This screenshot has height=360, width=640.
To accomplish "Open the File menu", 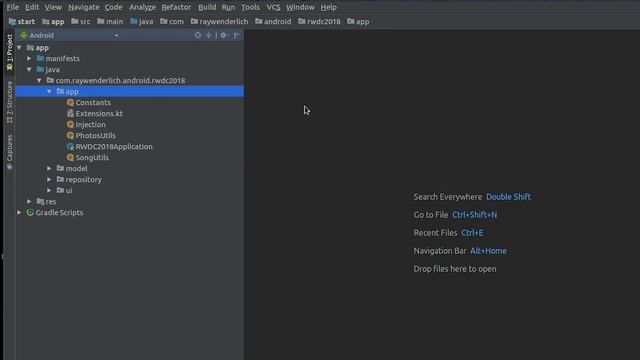I will pyautogui.click(x=13, y=7).
